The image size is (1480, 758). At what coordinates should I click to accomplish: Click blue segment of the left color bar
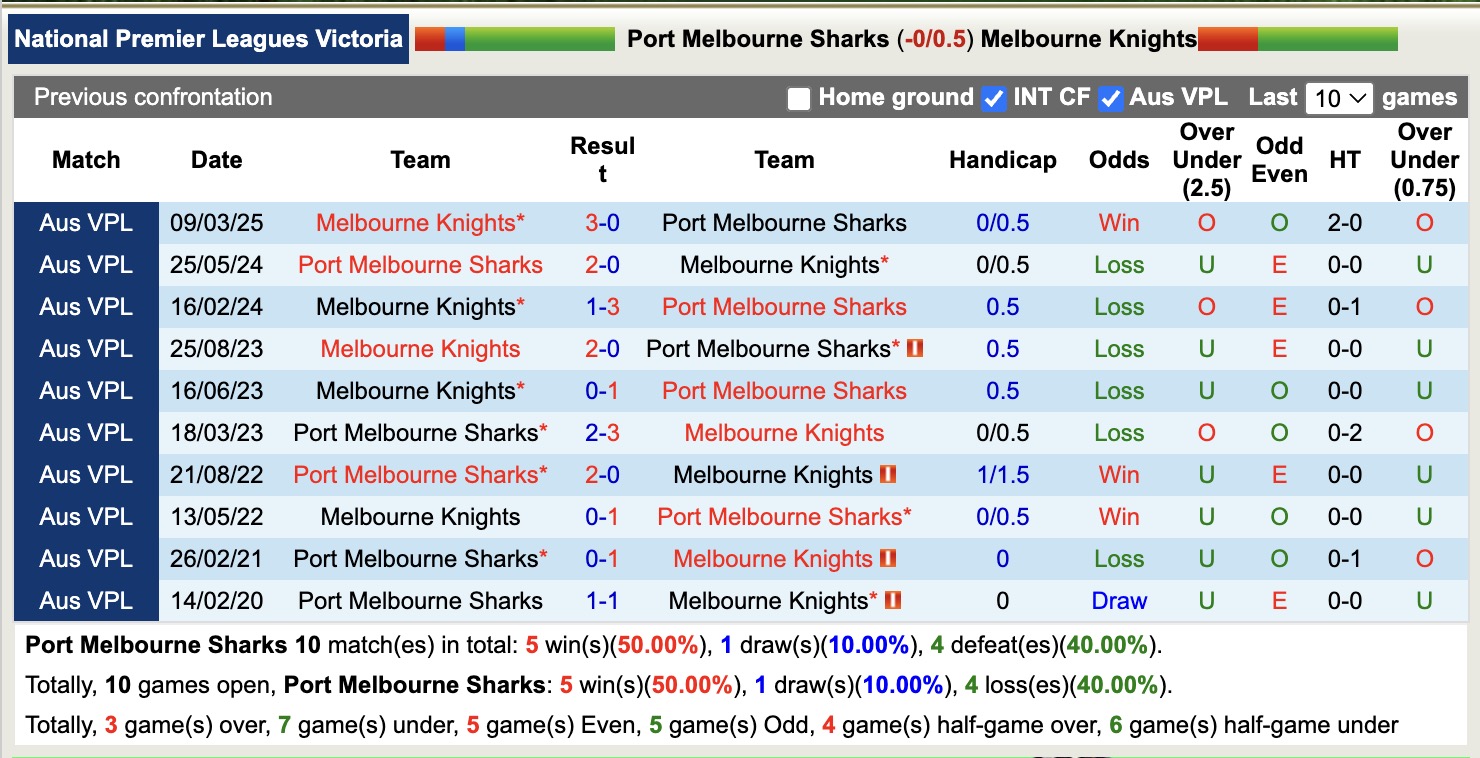click(456, 38)
